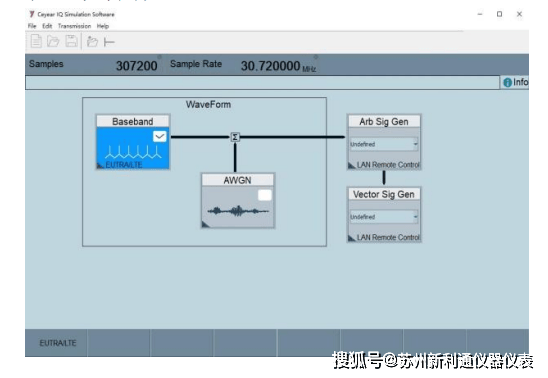Click Vector Sig Gen LAN Remote Control
Screen dimensions: 548x378
(388, 237)
